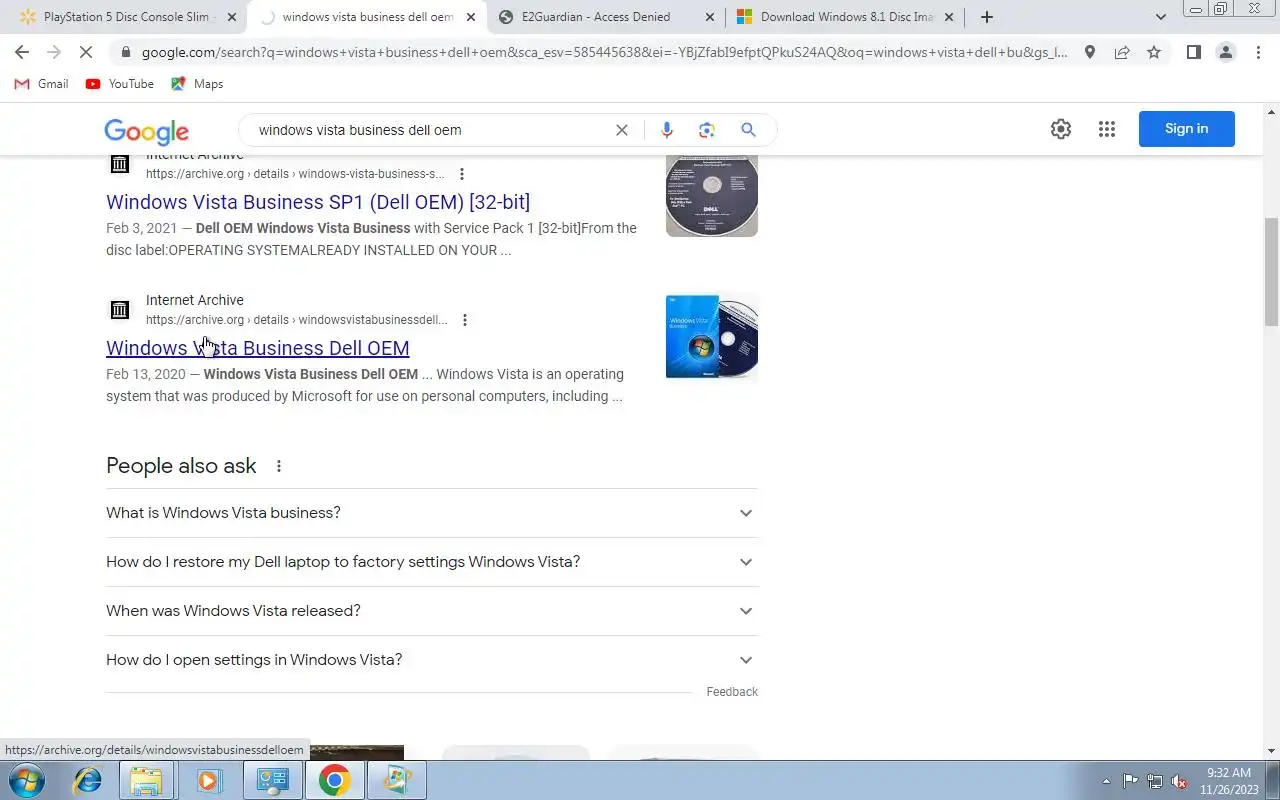
Task: Clear the search box text
Action: click(622, 130)
